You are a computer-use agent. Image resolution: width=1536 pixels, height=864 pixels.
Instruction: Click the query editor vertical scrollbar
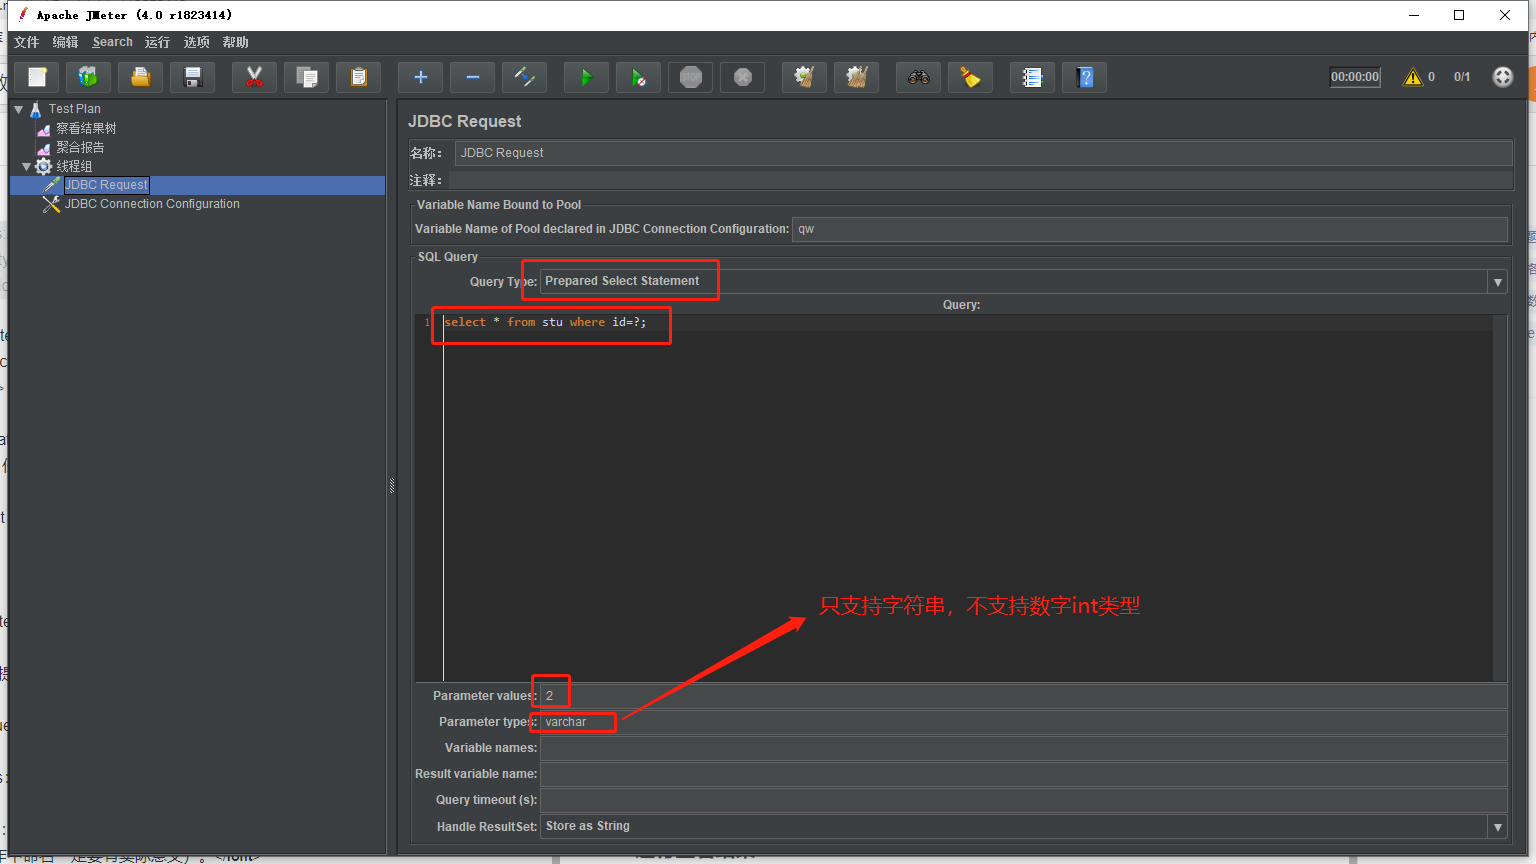pos(1500,498)
